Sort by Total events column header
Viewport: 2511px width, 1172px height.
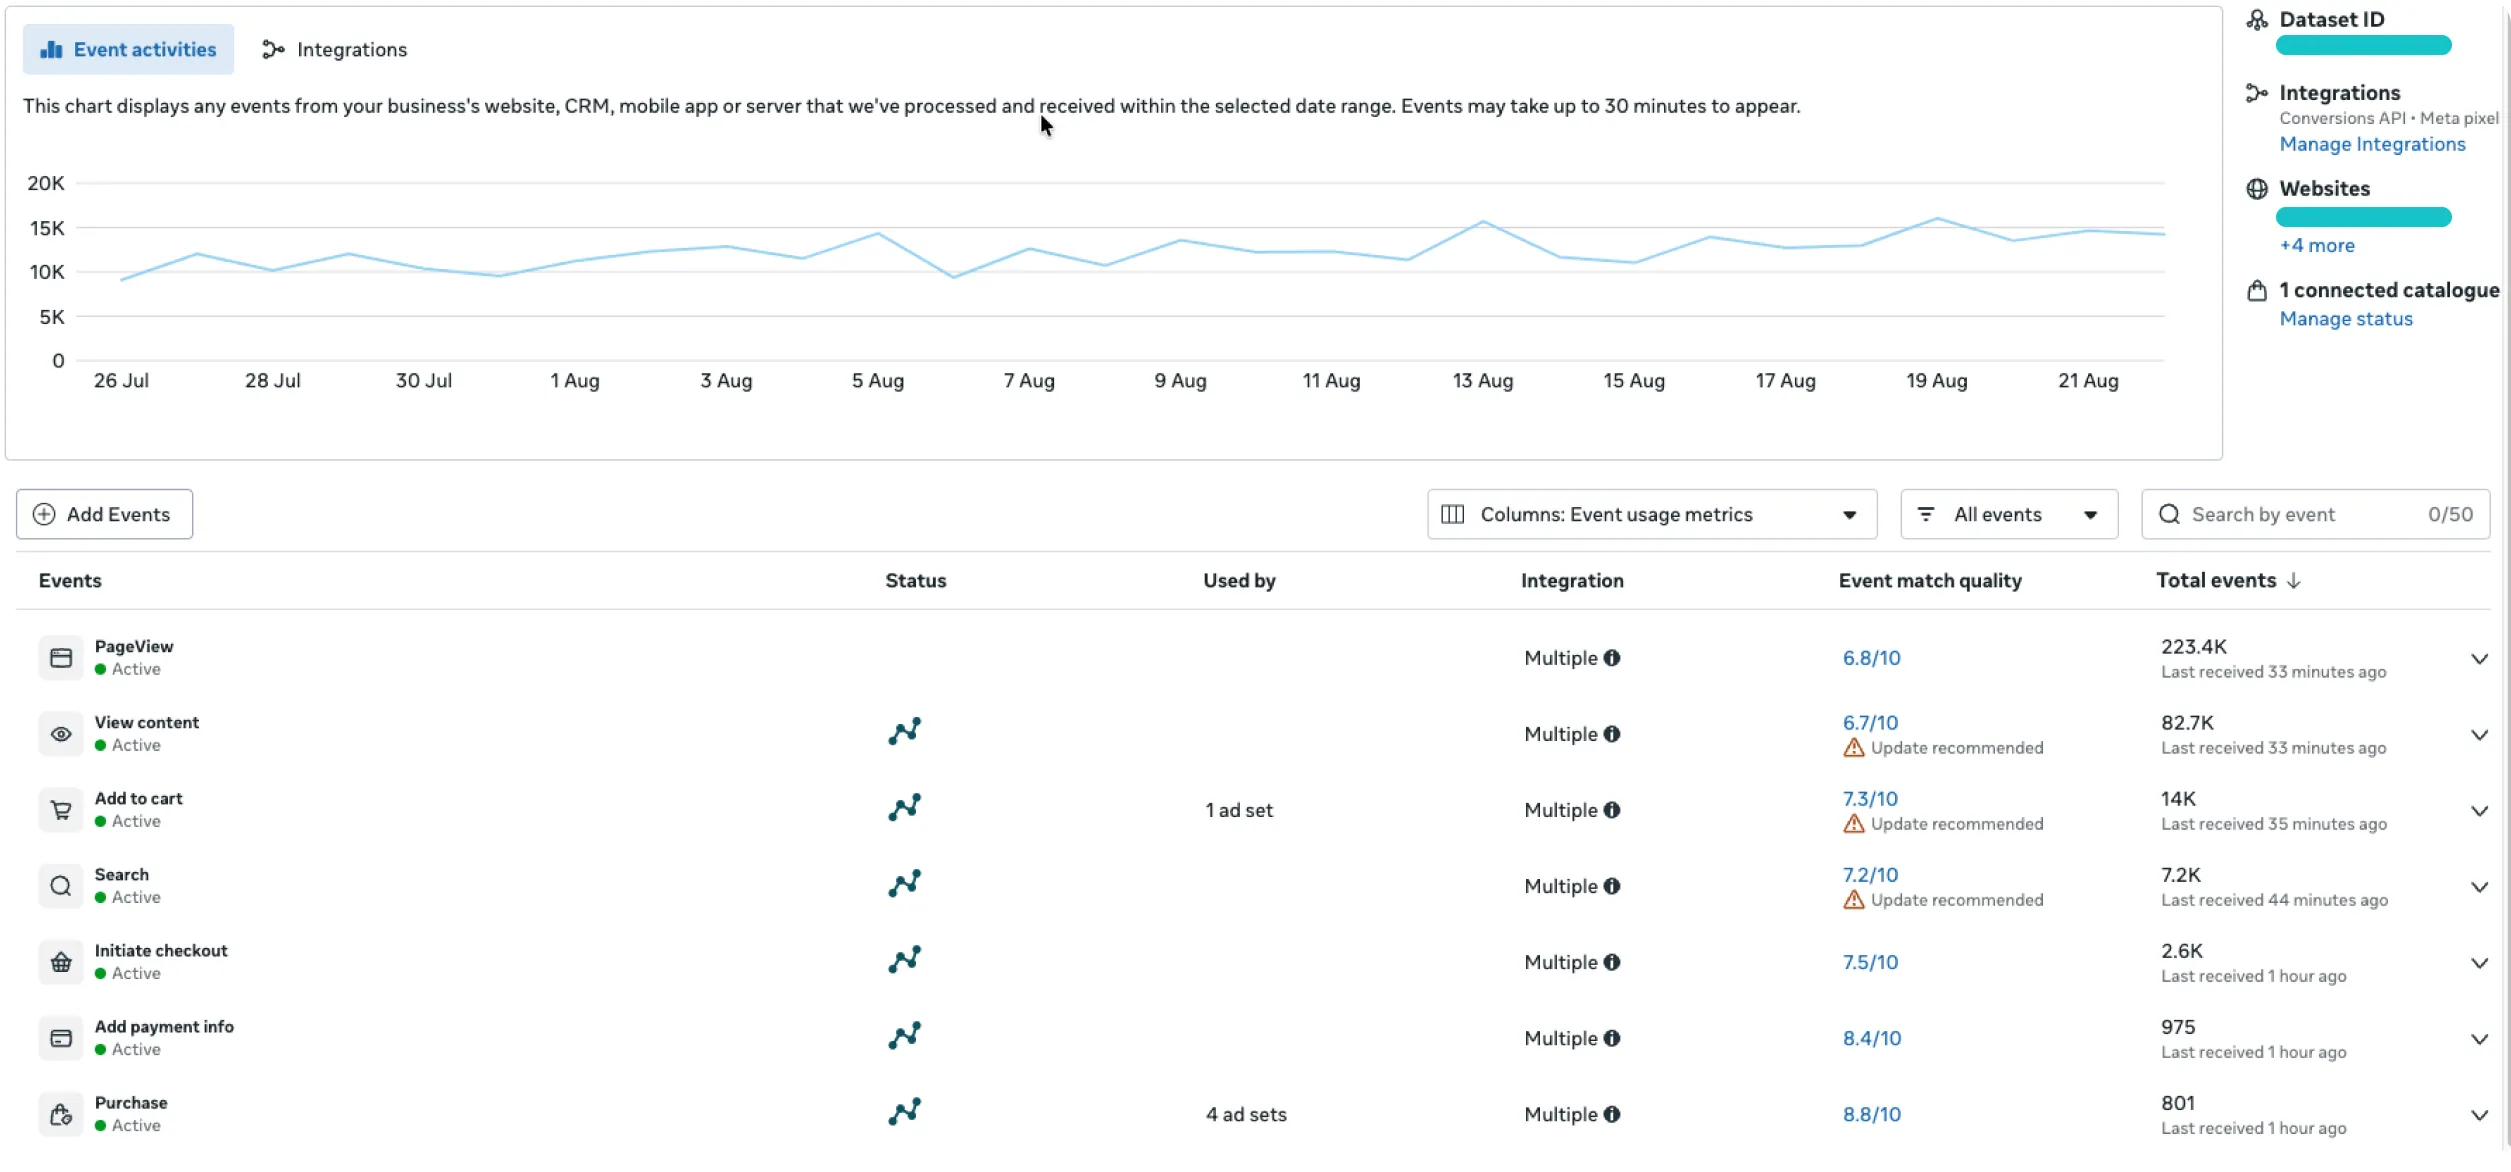2229,581
